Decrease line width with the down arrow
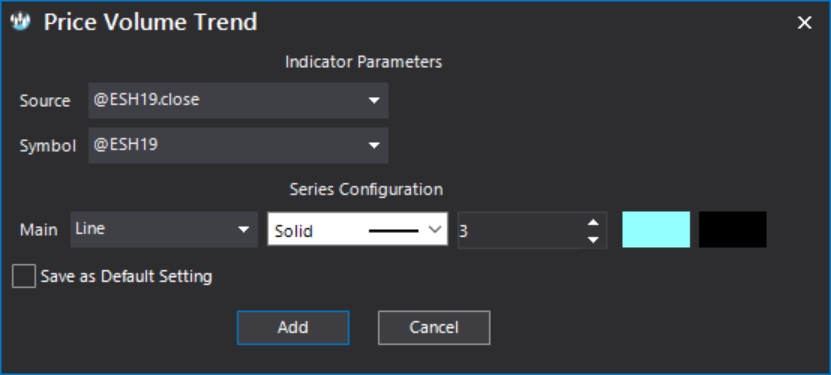This screenshot has height=375, width=831. point(594,239)
